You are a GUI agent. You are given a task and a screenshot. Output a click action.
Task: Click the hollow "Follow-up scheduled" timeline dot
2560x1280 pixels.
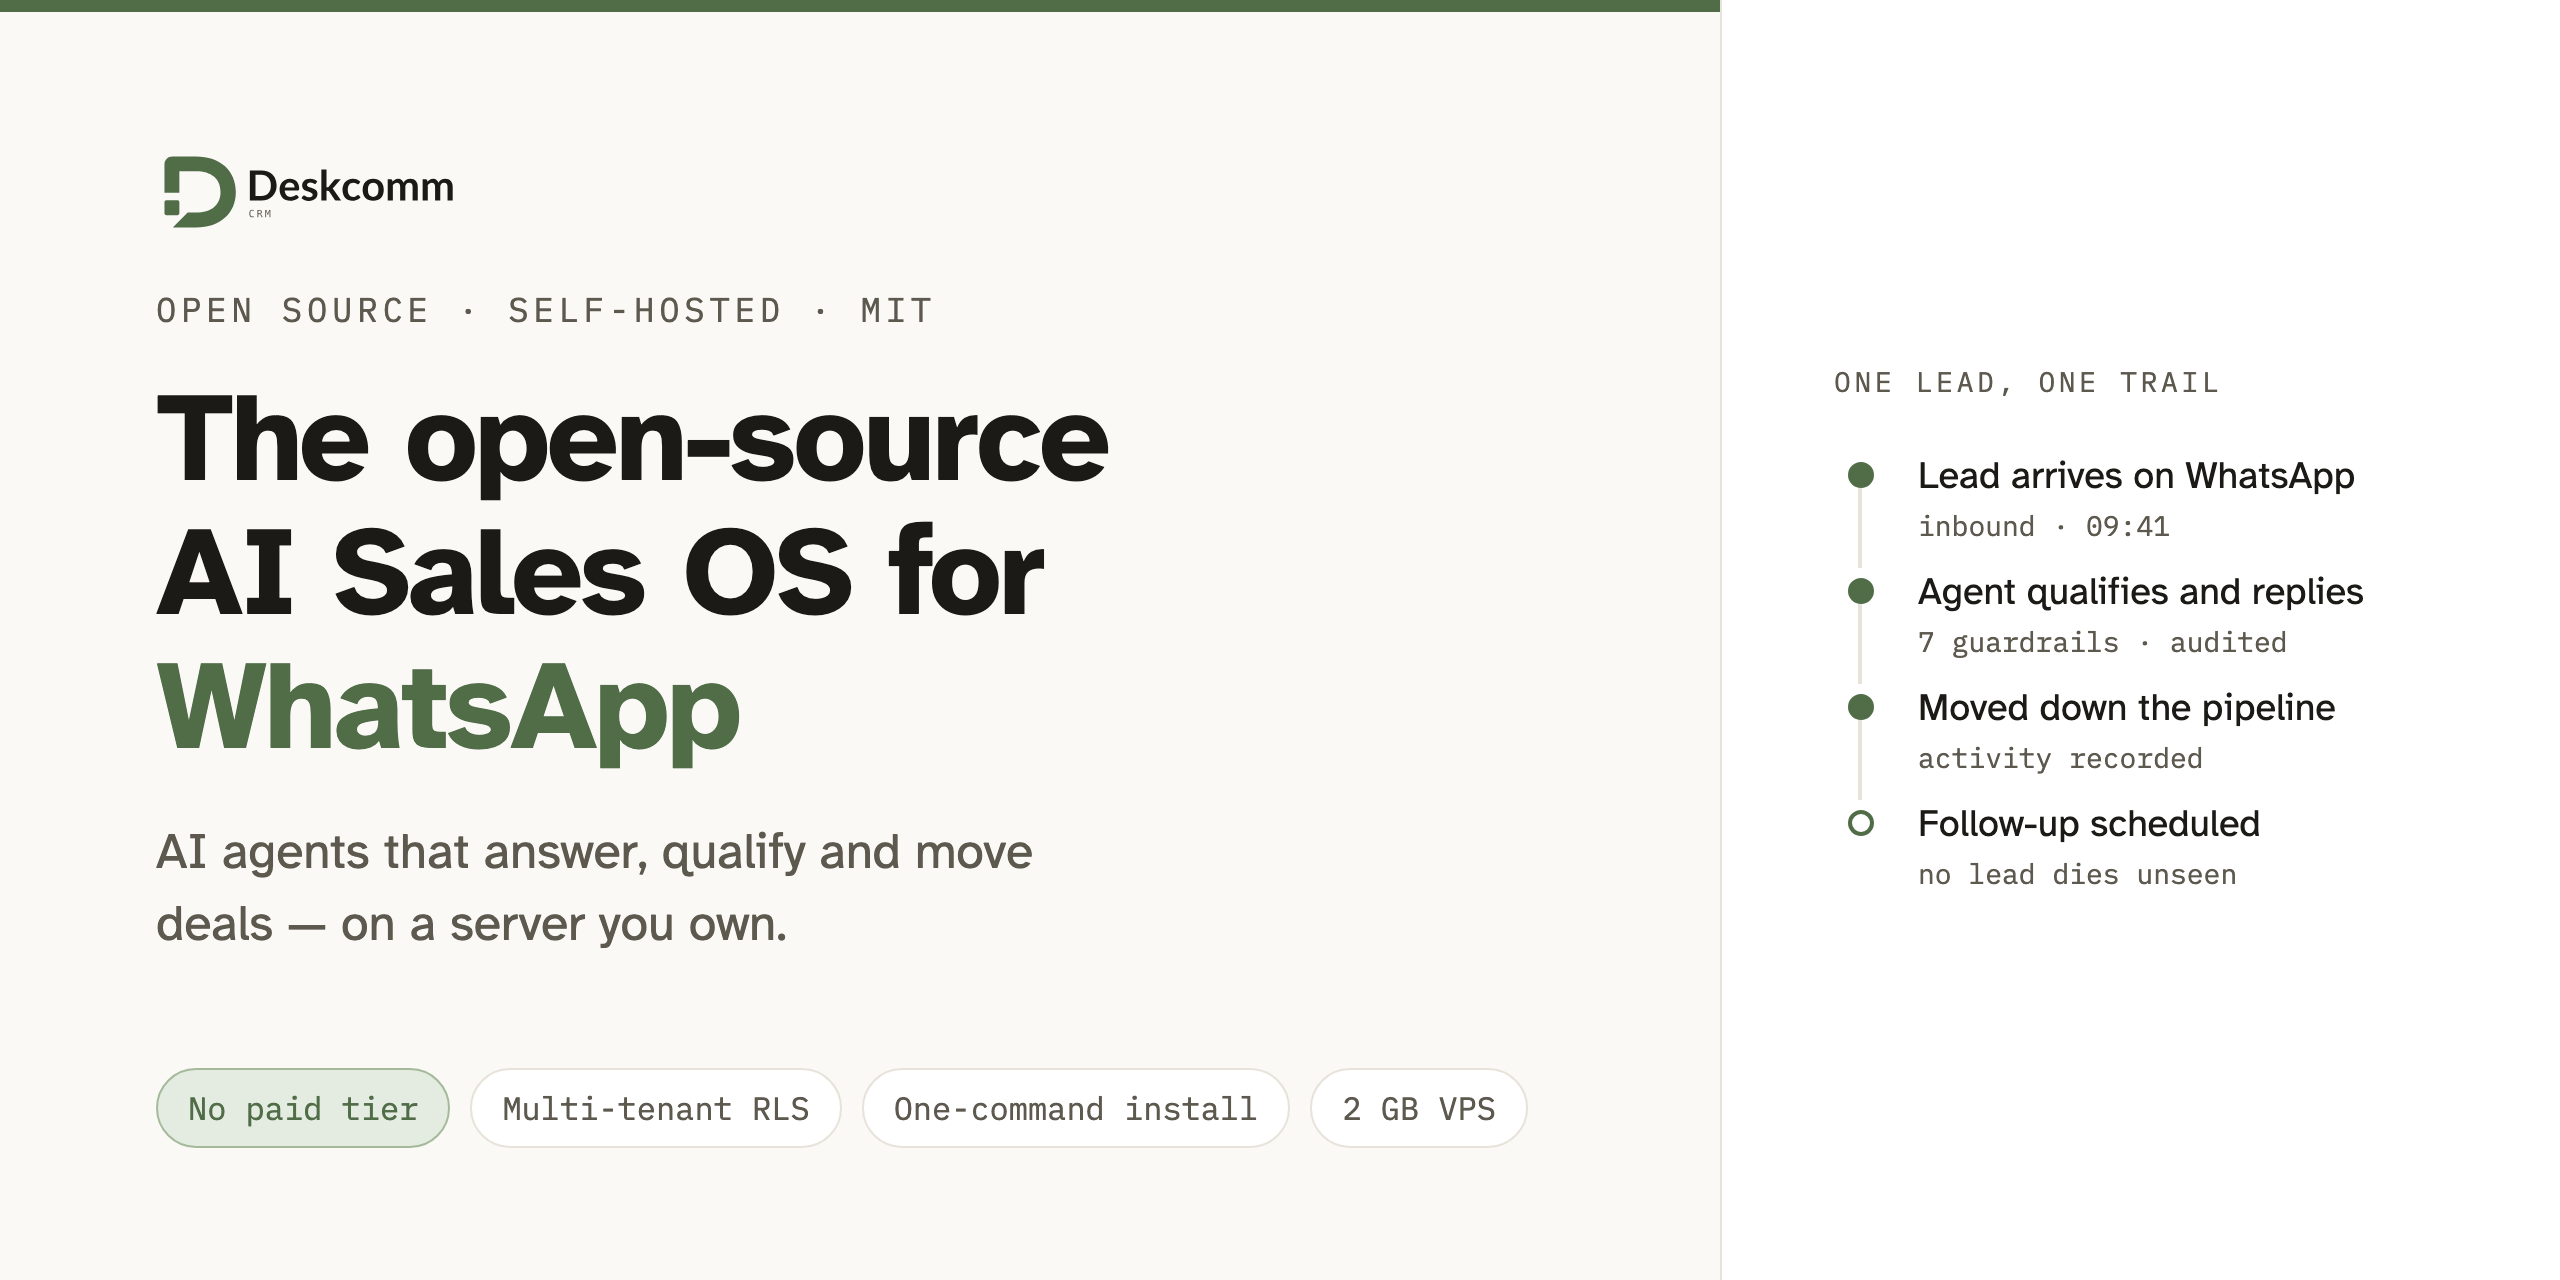(x=1861, y=823)
